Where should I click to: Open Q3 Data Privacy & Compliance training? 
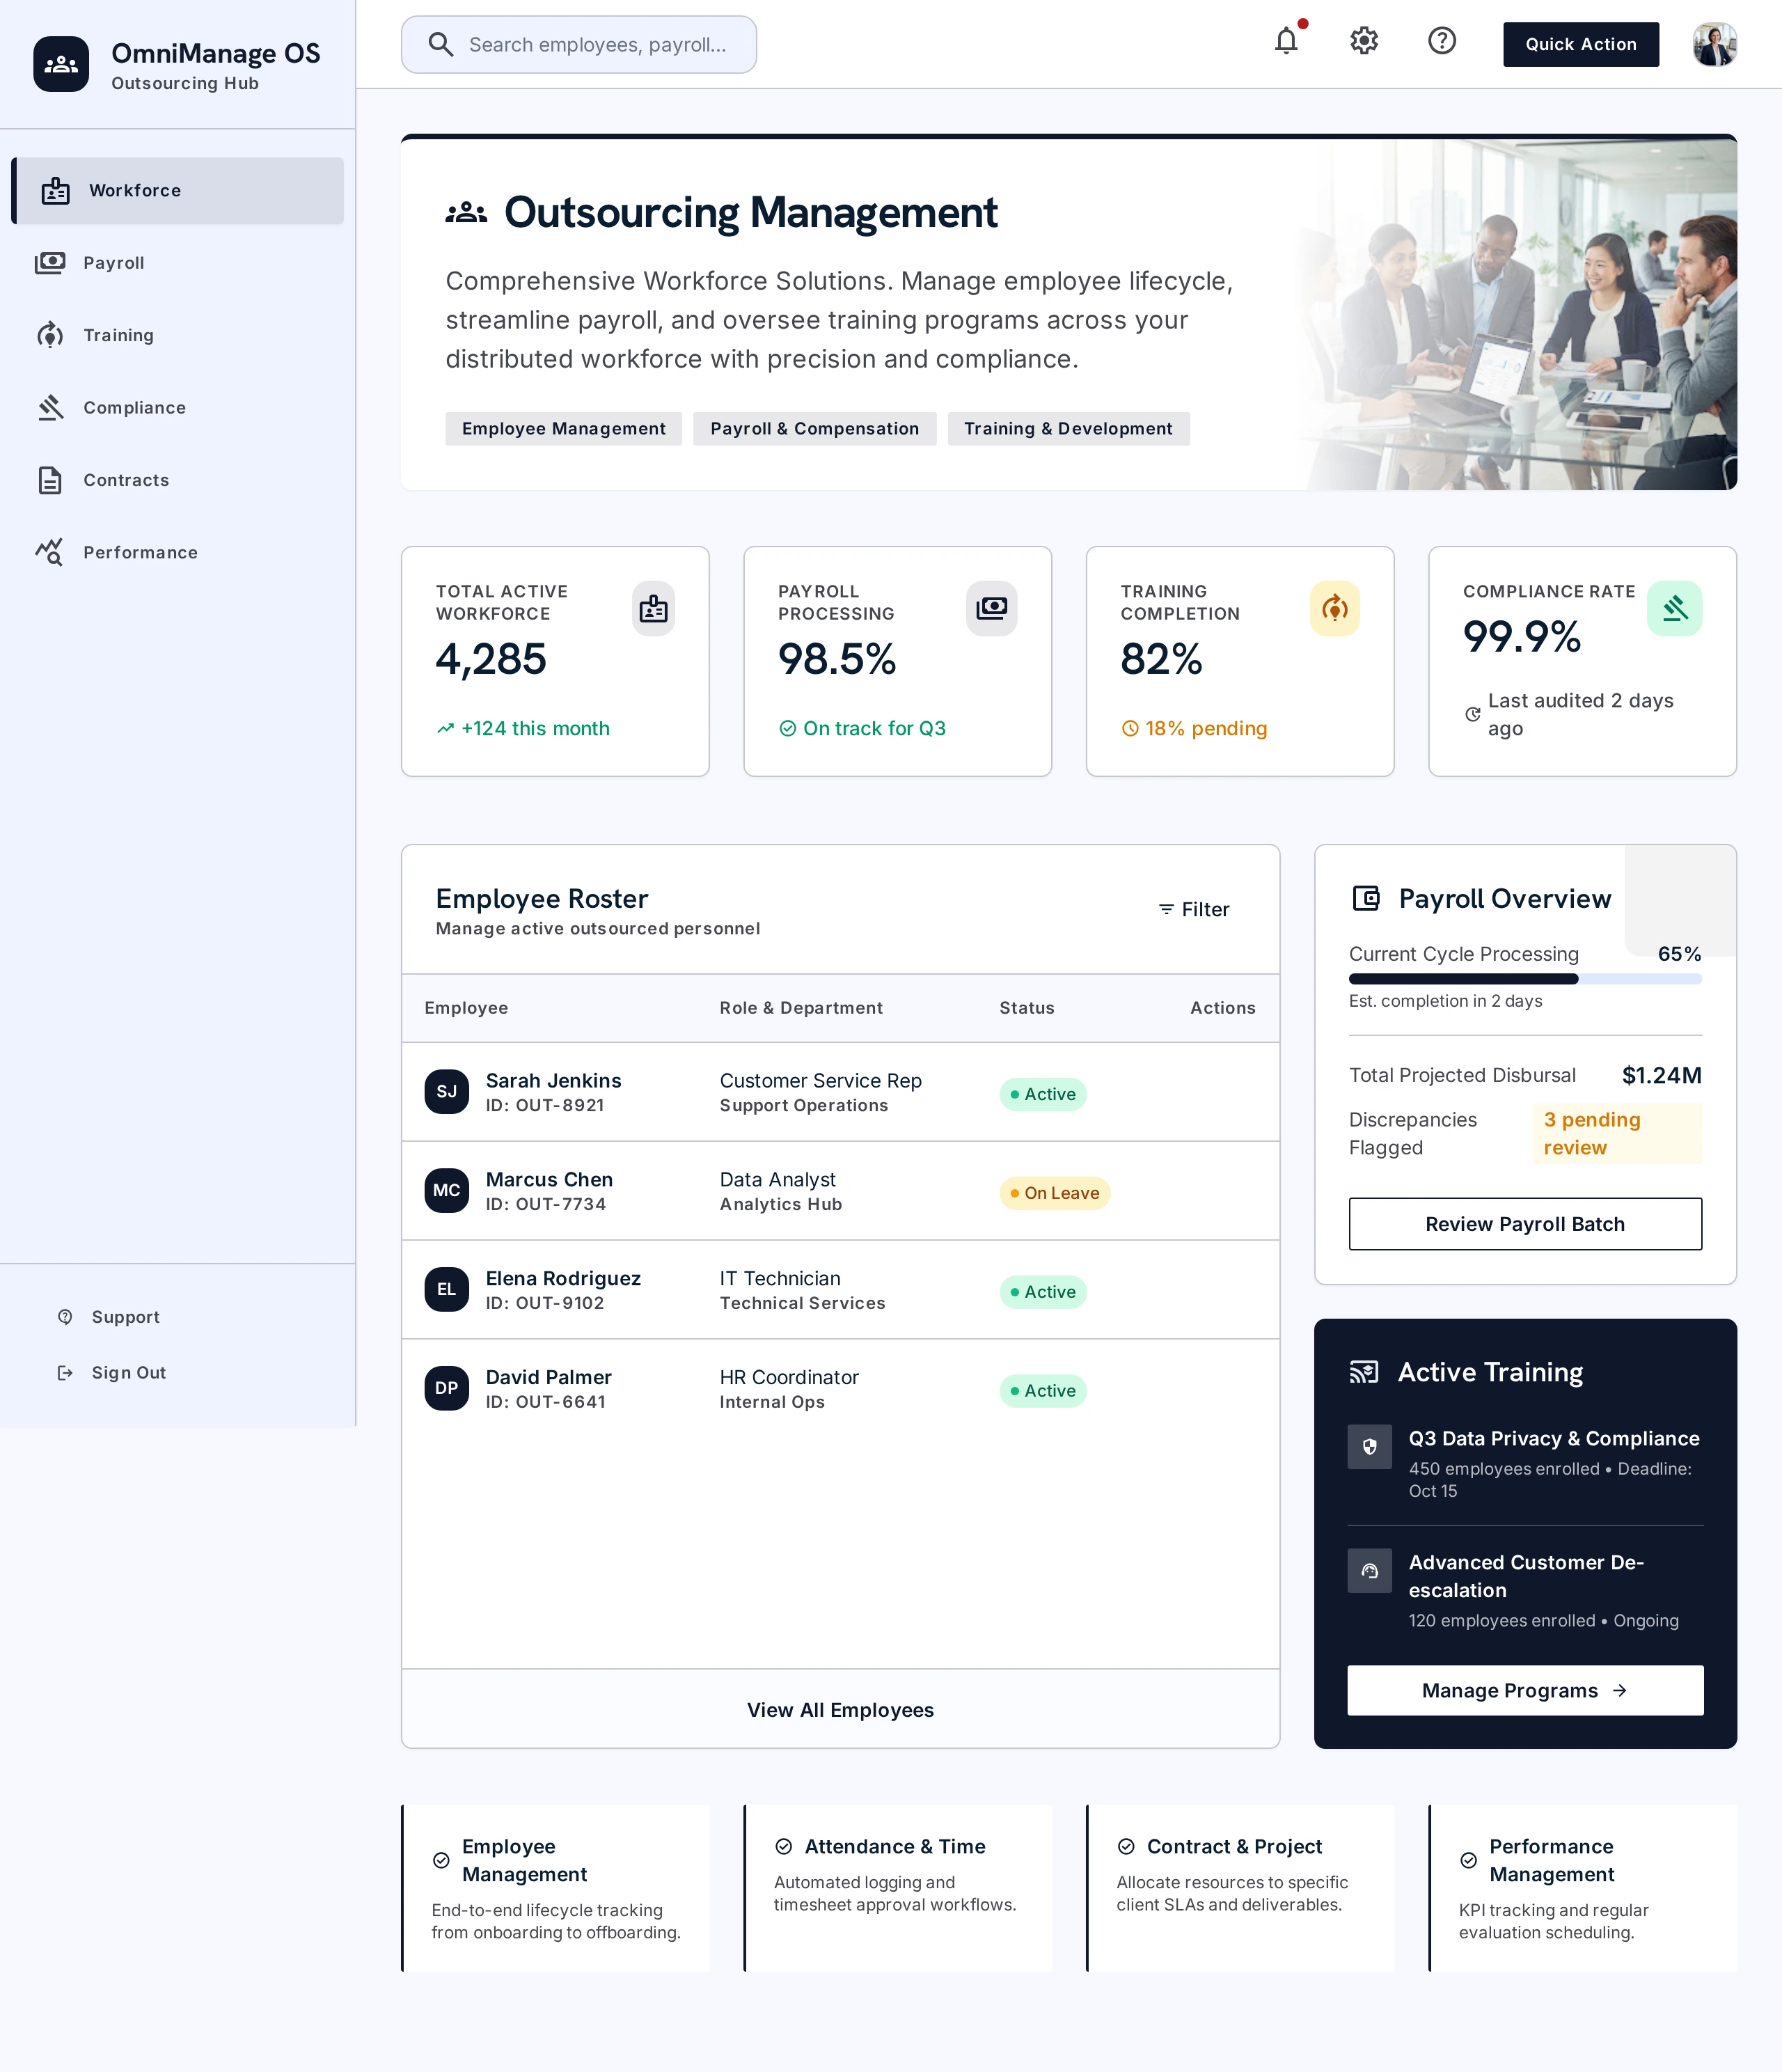pos(1525,1463)
